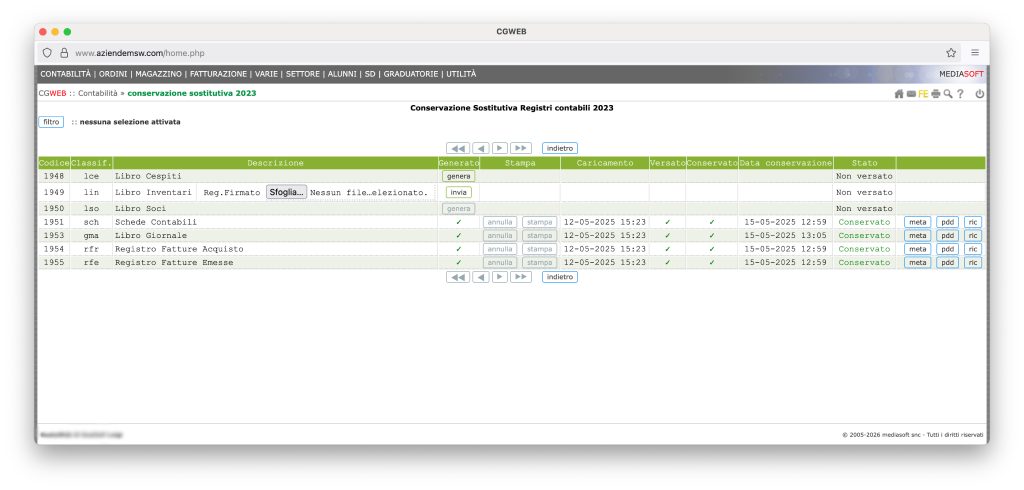Open search with the magnifying glass icon
Screen dimensions: 1024x490
[947, 93]
